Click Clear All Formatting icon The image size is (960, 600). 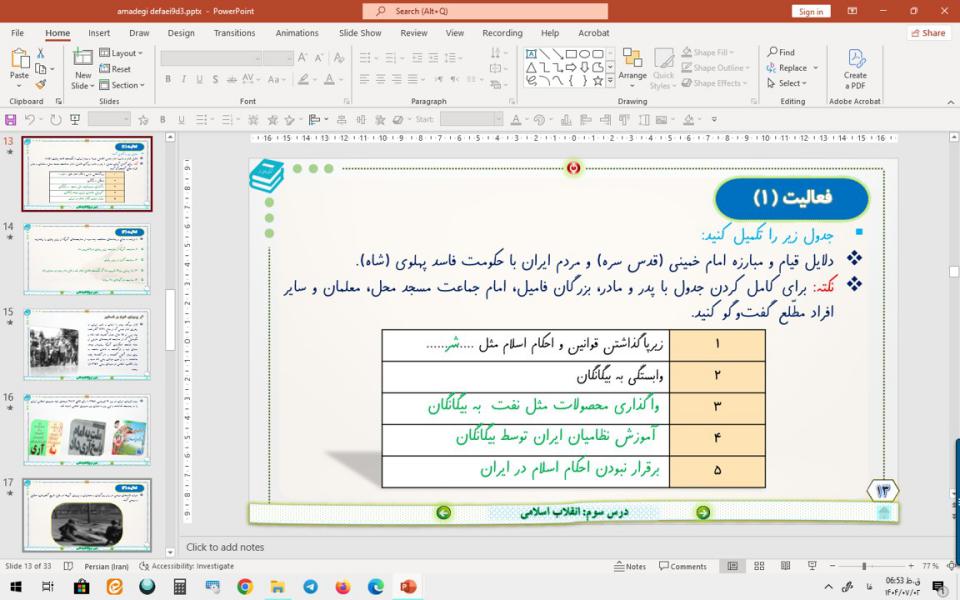[339, 58]
